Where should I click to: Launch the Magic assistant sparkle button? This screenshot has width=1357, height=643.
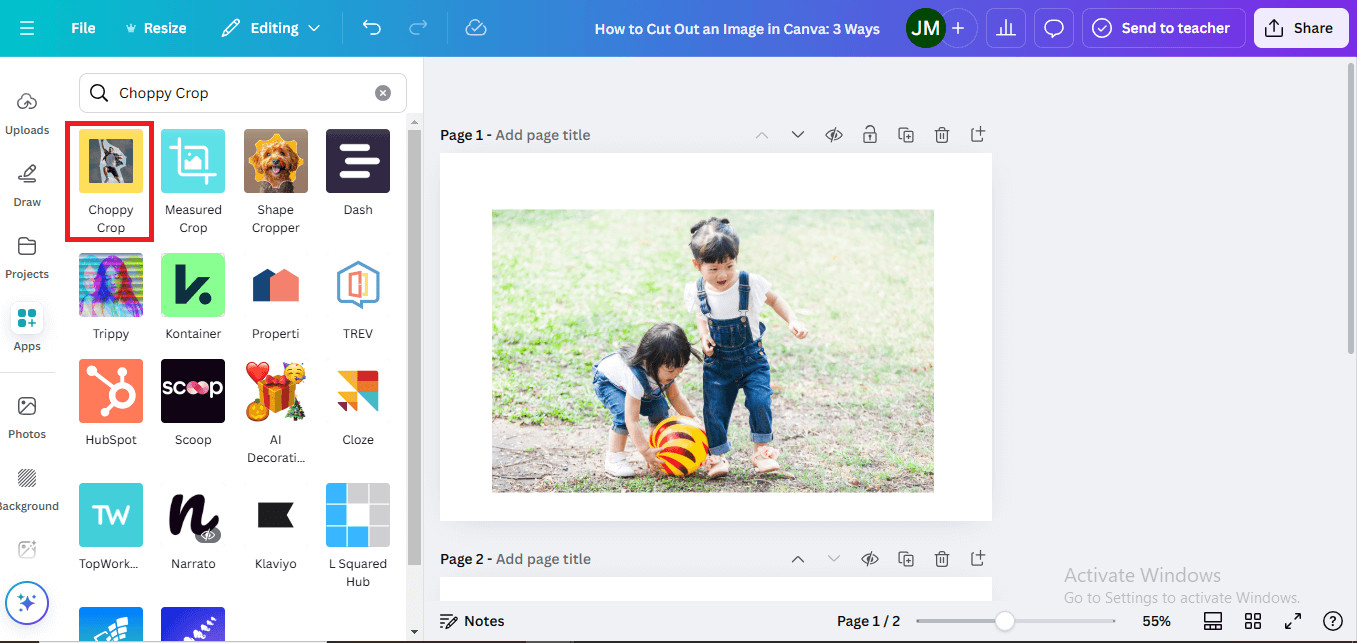(x=27, y=603)
